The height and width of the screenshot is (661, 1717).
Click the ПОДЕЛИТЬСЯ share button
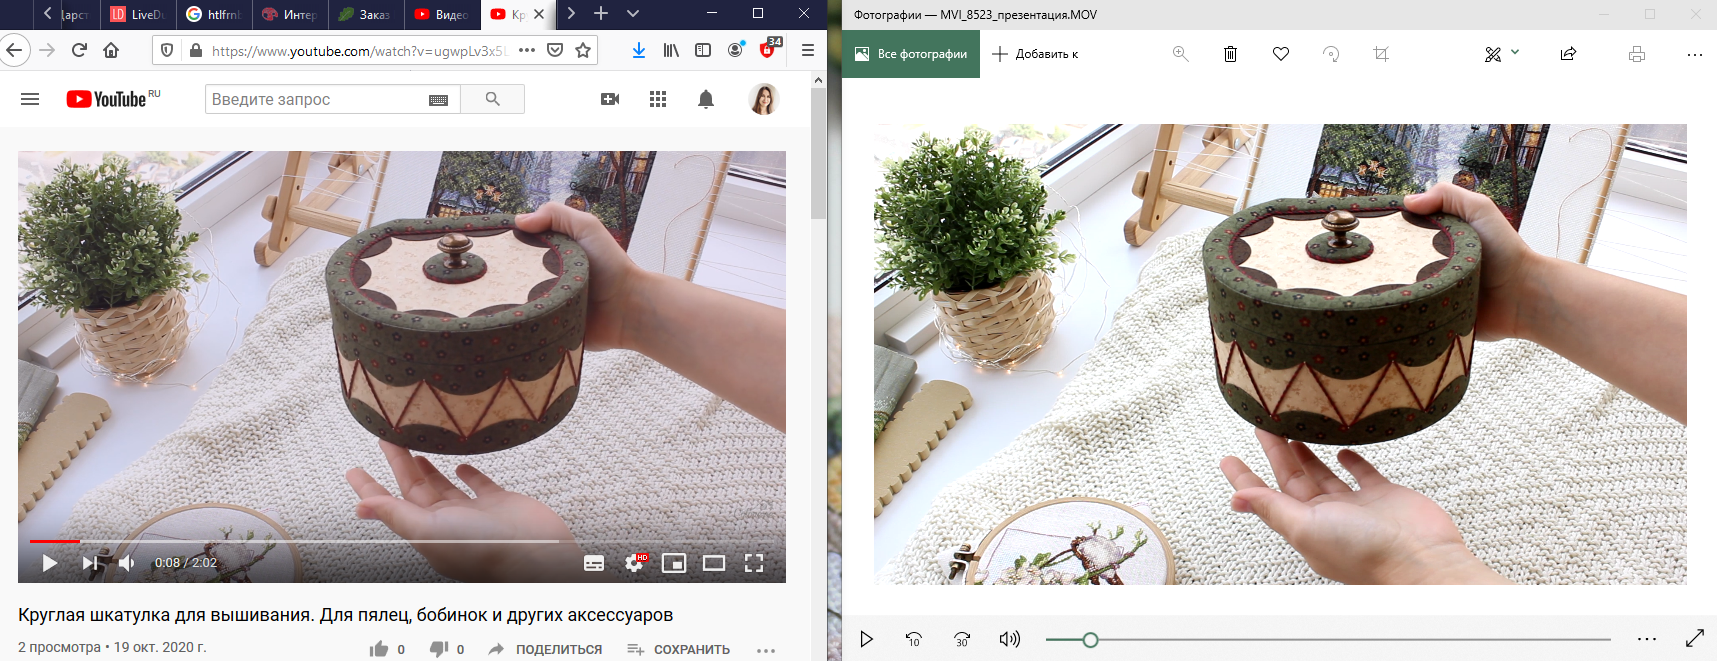[546, 649]
